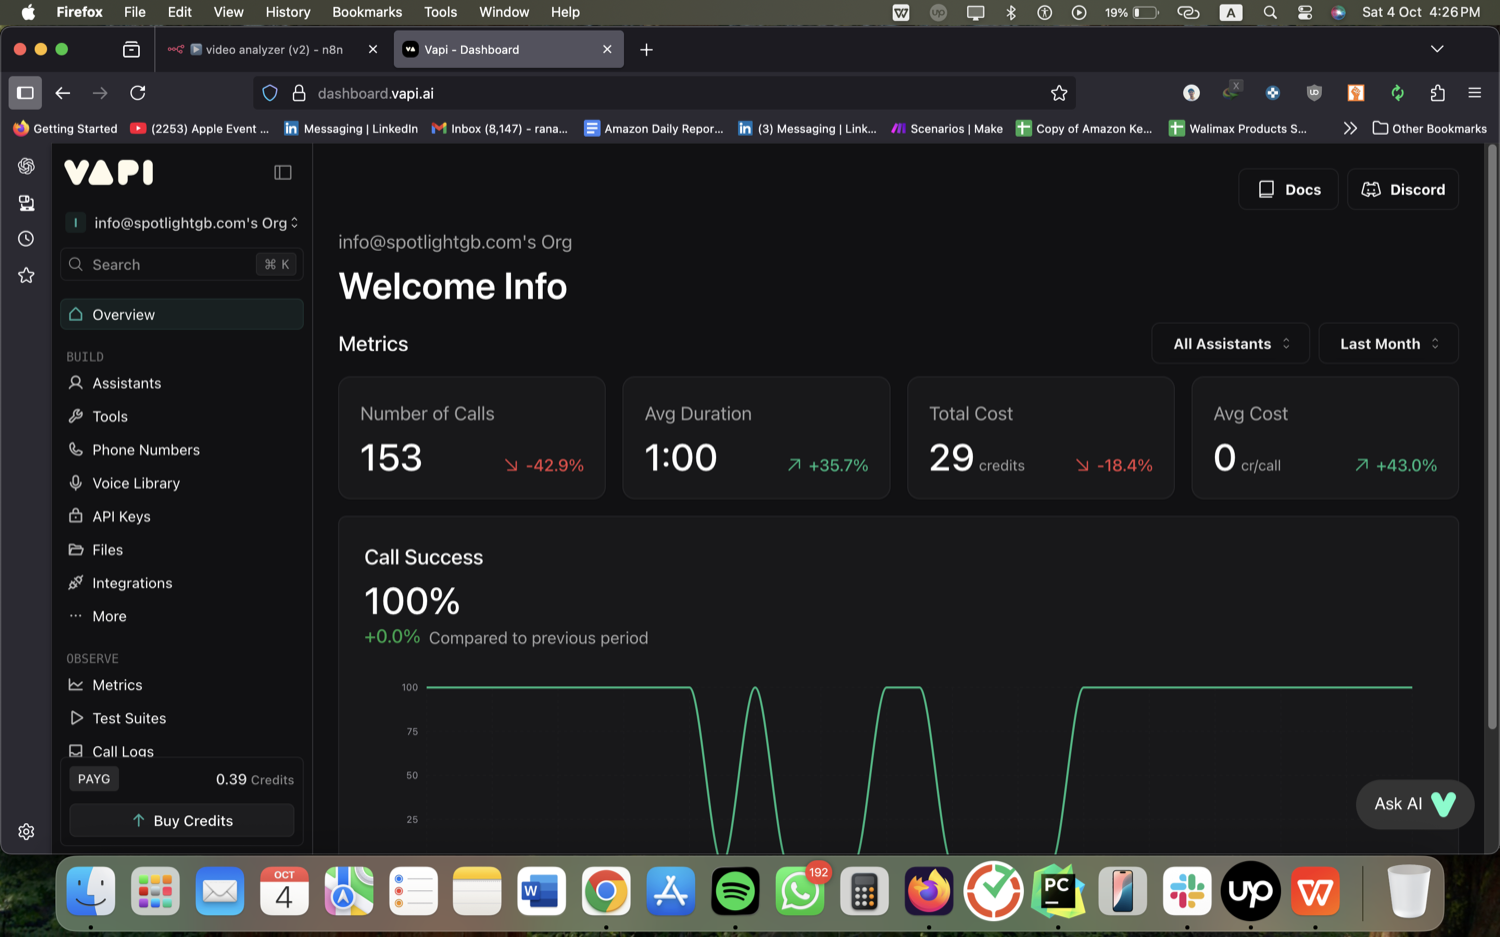Close the Vapi - Dashboard tab
The width and height of the screenshot is (1500, 937).
click(x=606, y=49)
